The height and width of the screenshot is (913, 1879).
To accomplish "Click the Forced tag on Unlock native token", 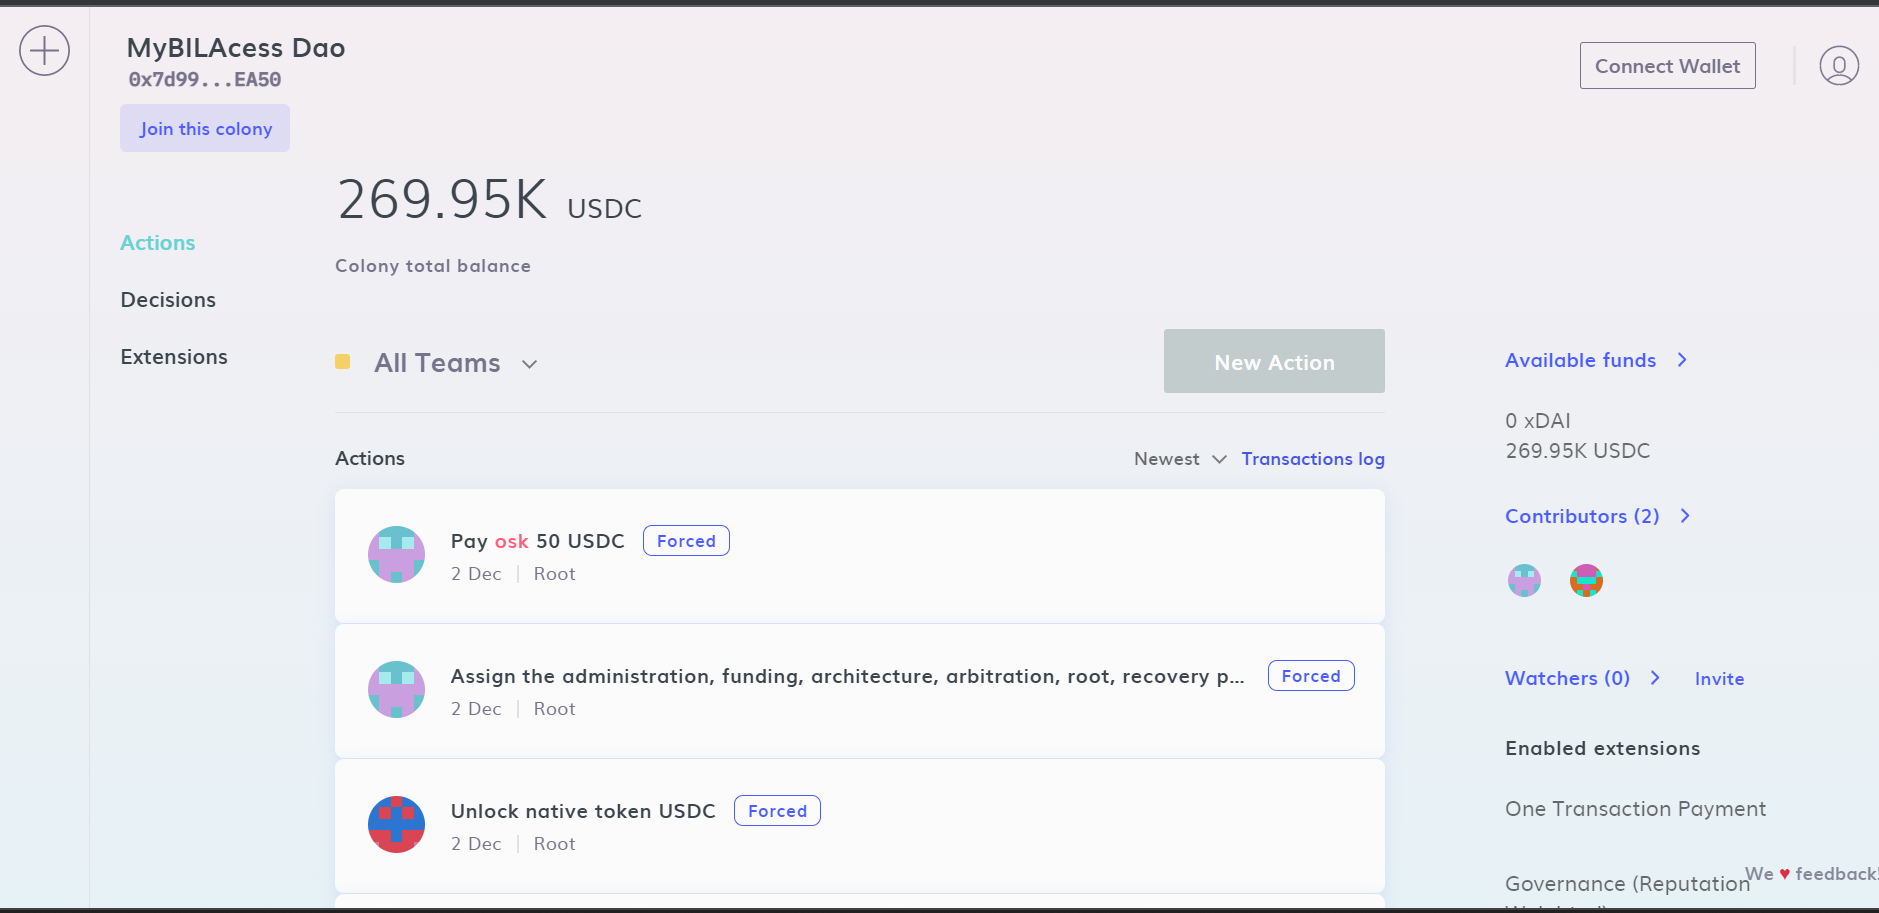I will click(777, 811).
